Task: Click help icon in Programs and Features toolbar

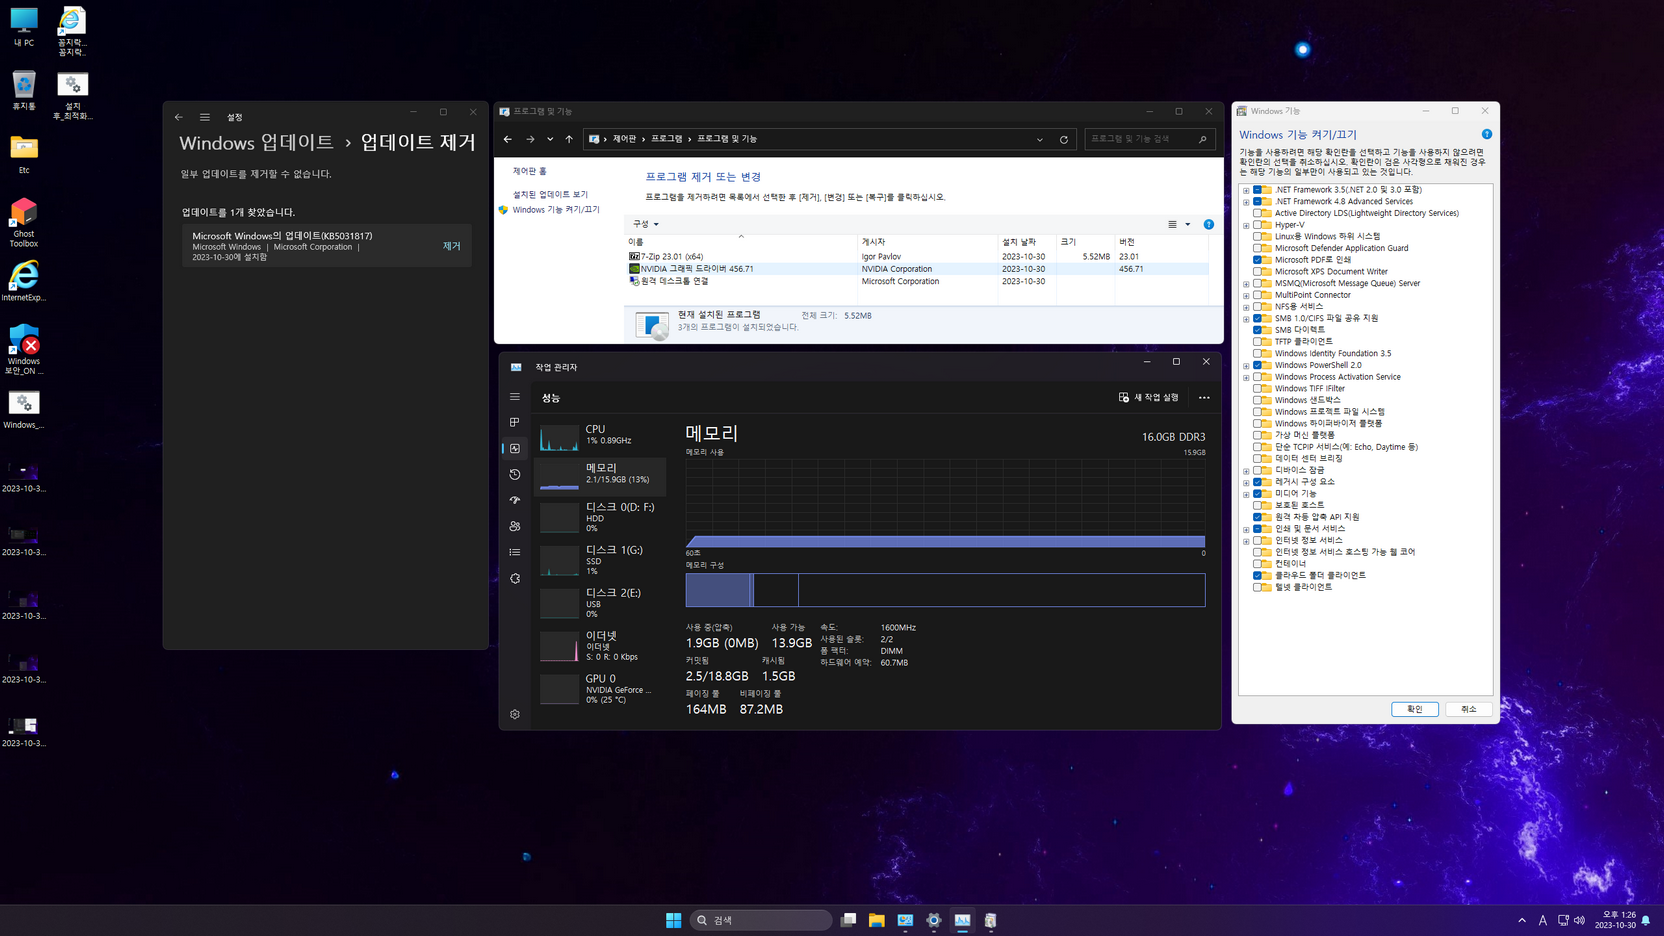Action: [1208, 224]
